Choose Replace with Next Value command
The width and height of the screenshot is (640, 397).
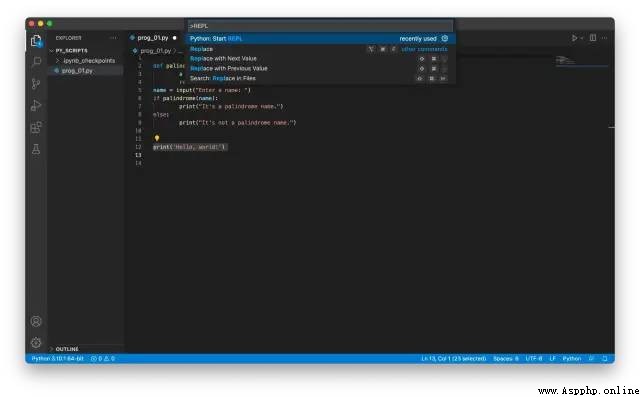(321, 59)
